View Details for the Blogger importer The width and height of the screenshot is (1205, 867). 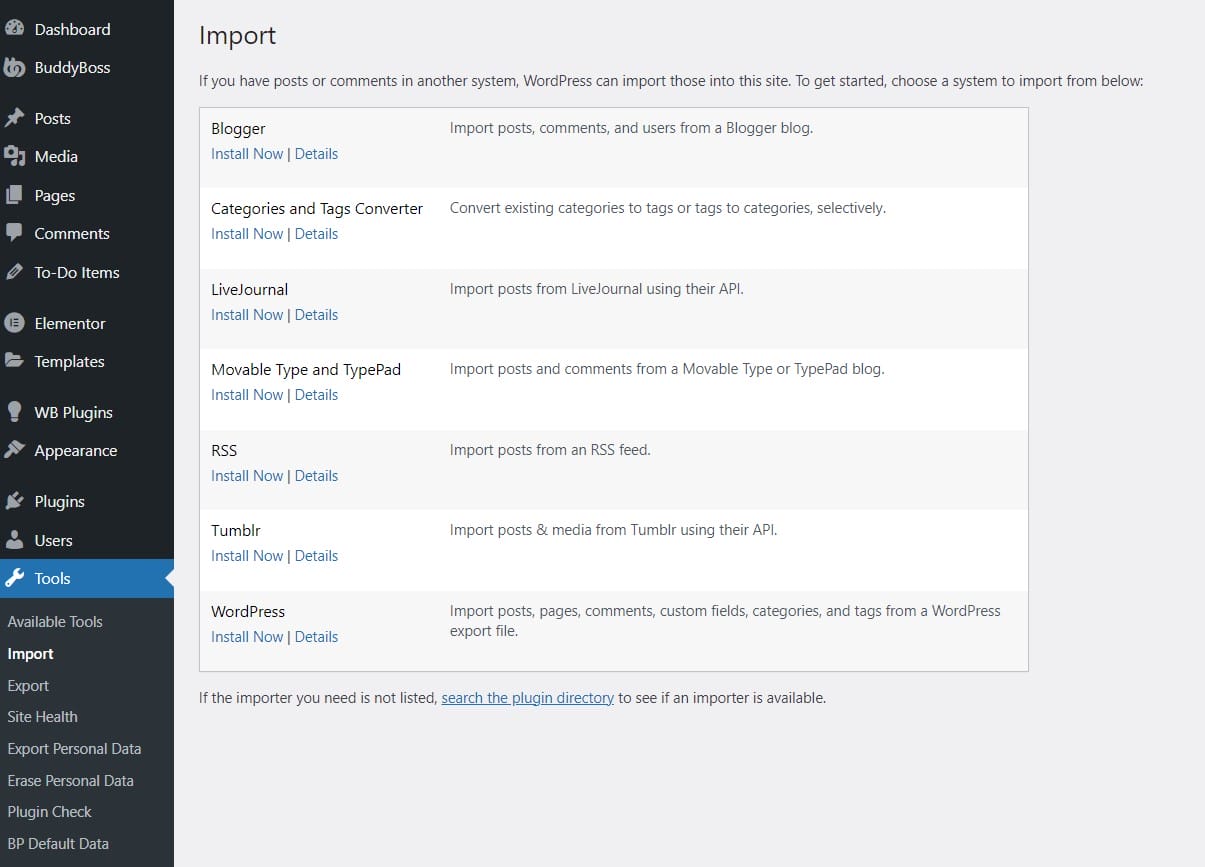click(316, 154)
